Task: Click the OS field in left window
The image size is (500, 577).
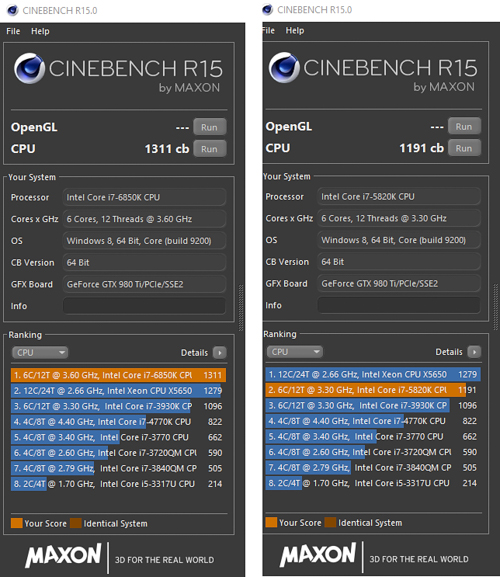Action: (x=144, y=241)
